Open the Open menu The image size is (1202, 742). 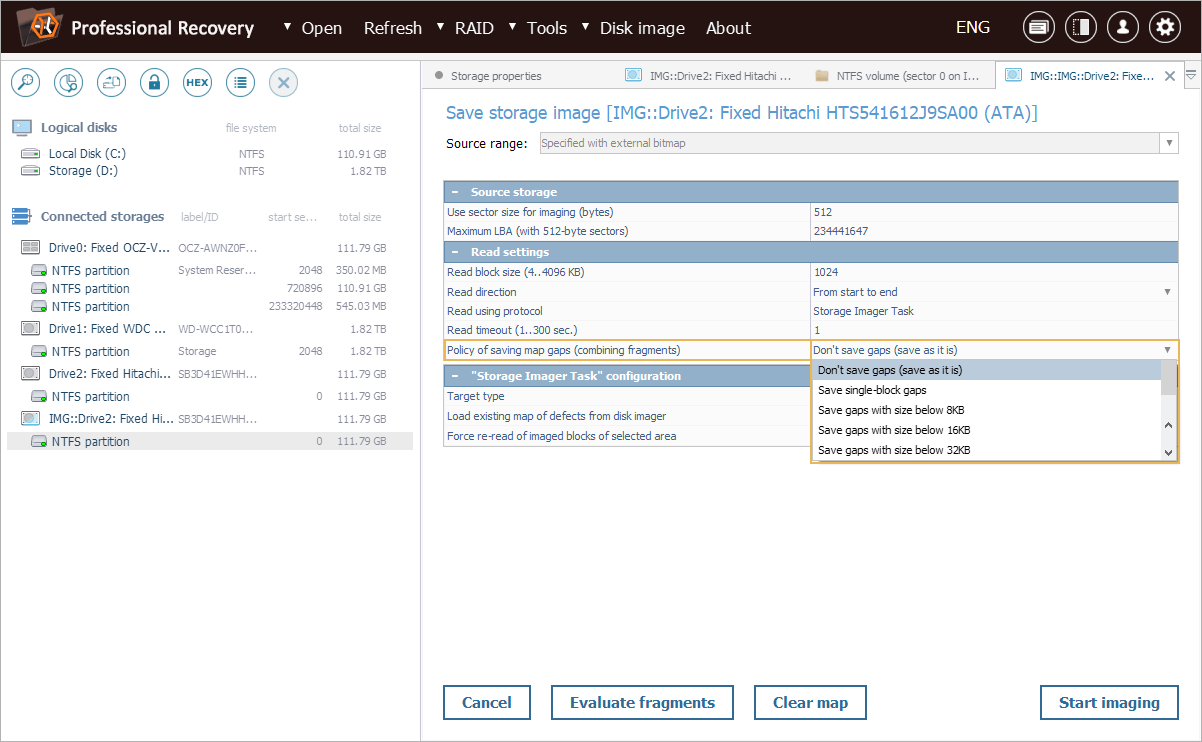pyautogui.click(x=321, y=28)
